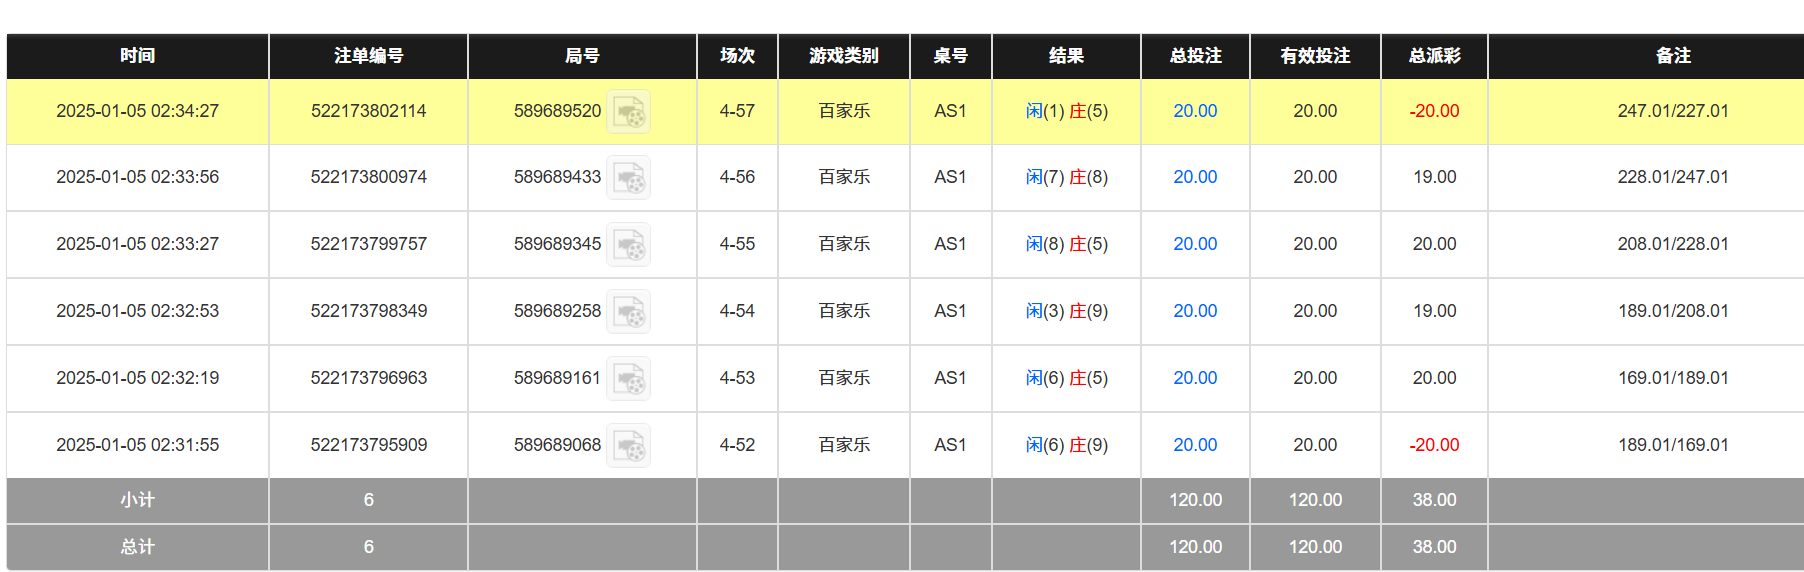This screenshot has width=1804, height=572.
Task: Open video replay icon for round 589689258
Action: tap(629, 312)
